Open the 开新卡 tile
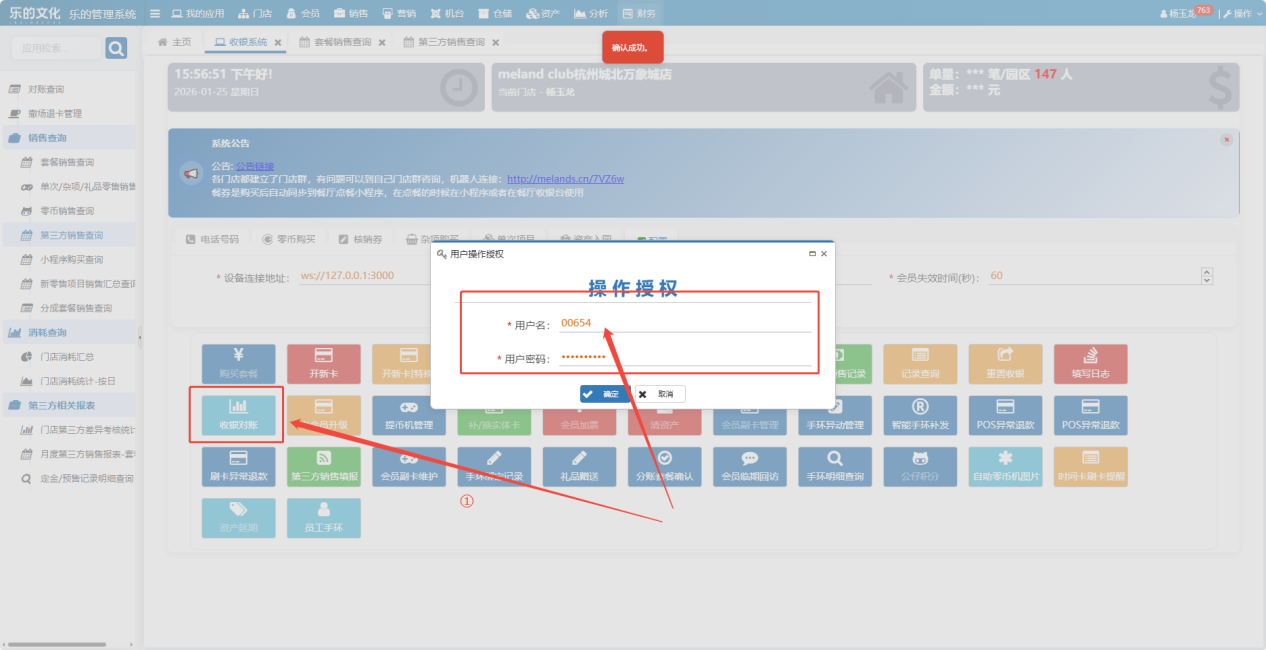 click(323, 364)
